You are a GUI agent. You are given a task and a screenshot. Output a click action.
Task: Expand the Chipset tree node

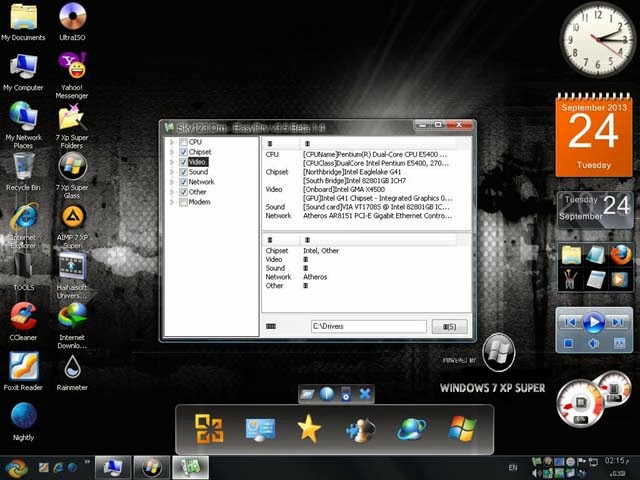tap(172, 152)
